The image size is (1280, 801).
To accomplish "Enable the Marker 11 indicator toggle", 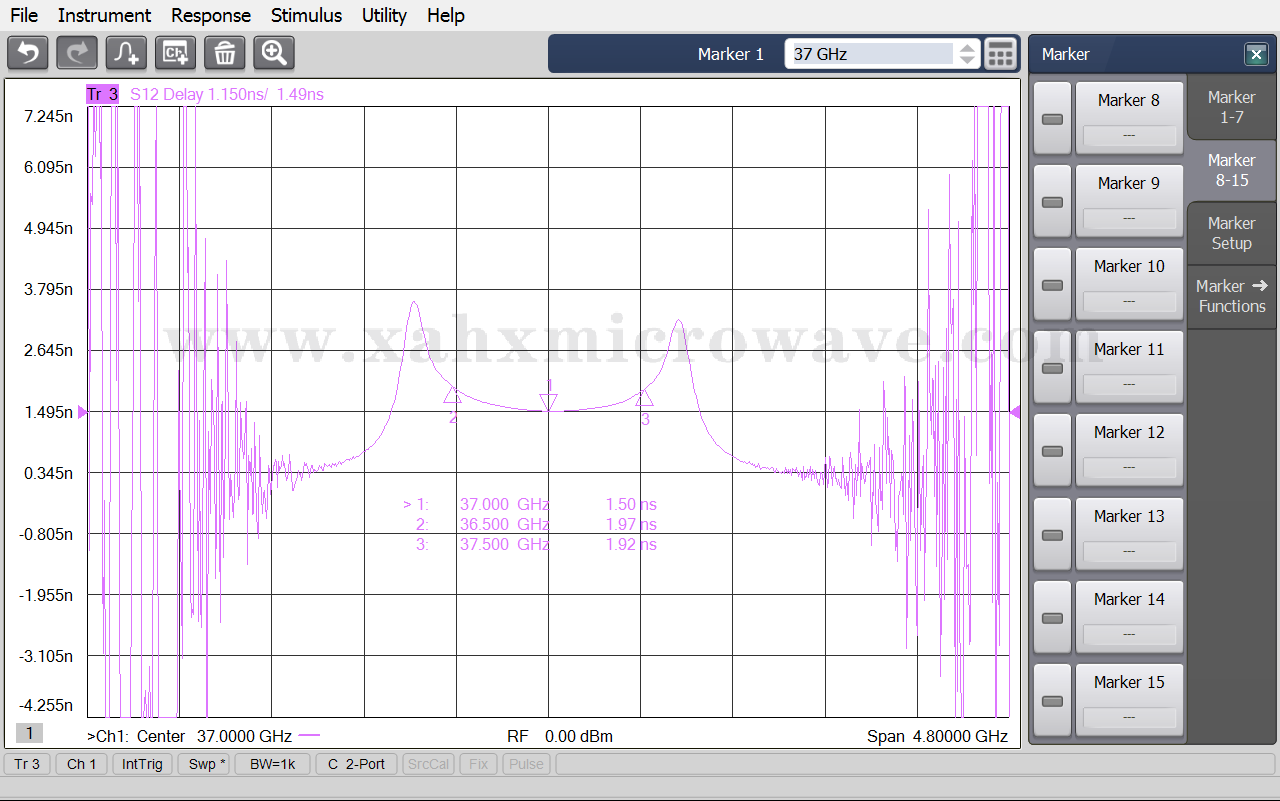I will click(1052, 368).
